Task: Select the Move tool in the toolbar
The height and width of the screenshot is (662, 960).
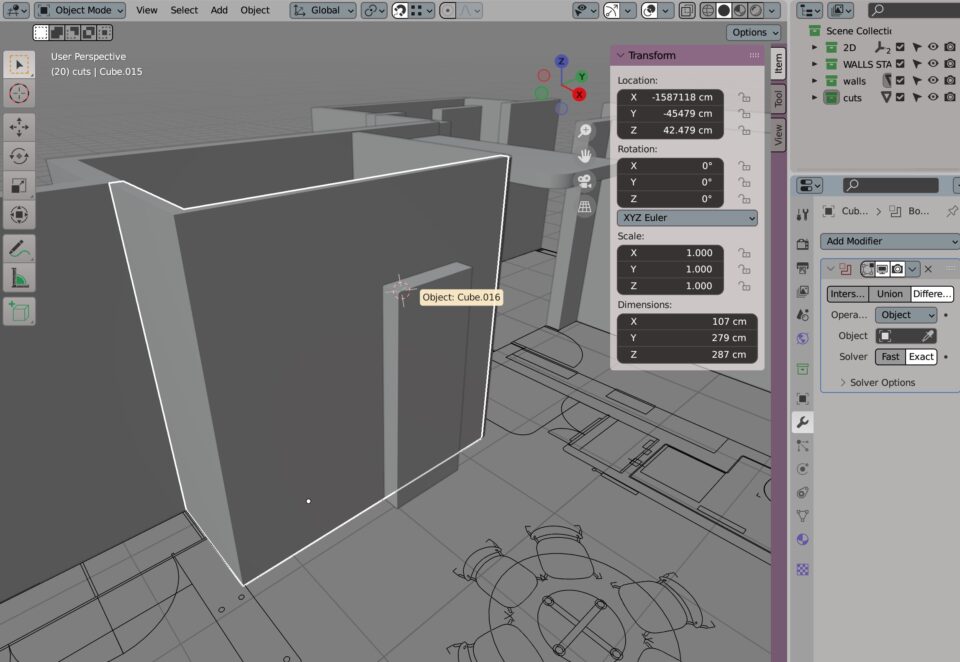Action: [19, 127]
